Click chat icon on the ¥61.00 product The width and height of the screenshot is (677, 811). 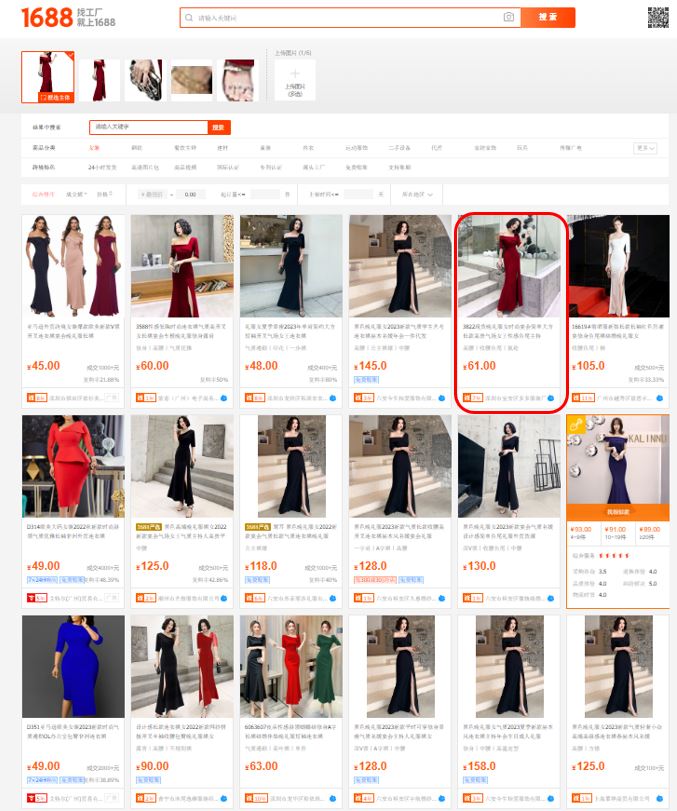coord(551,398)
